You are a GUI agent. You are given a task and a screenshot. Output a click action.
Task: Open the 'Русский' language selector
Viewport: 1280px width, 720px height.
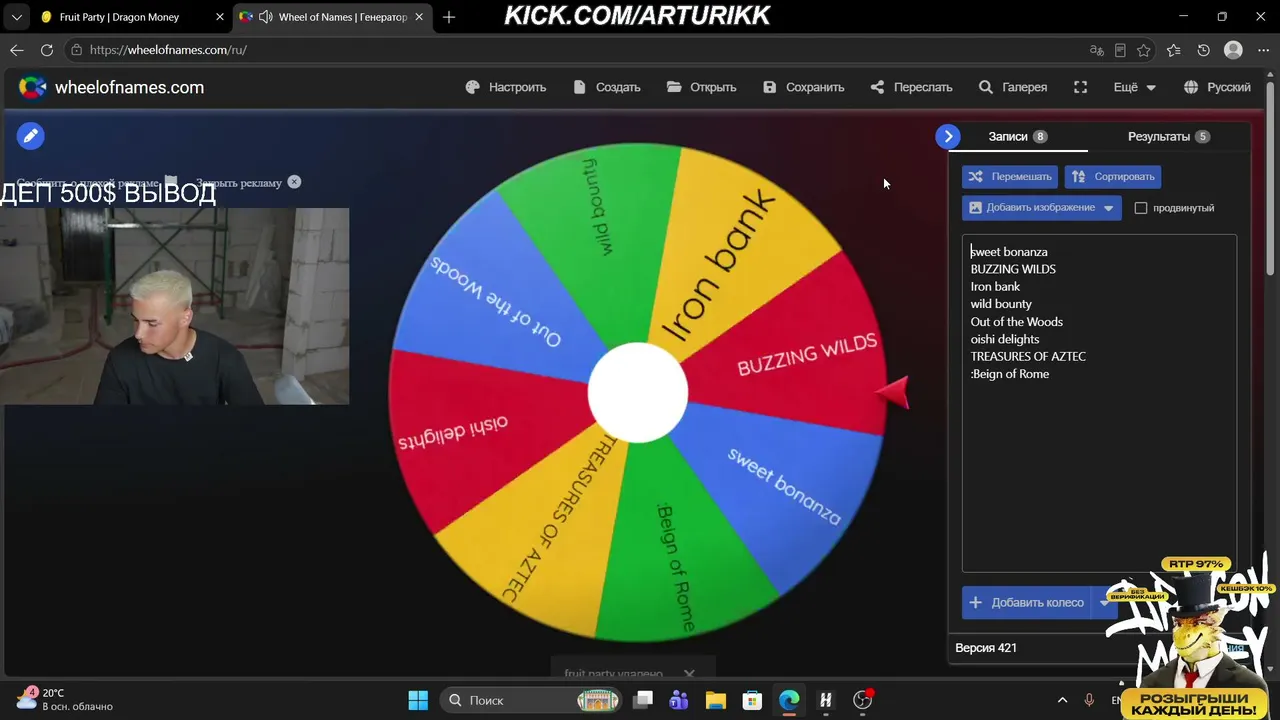coord(1217,87)
